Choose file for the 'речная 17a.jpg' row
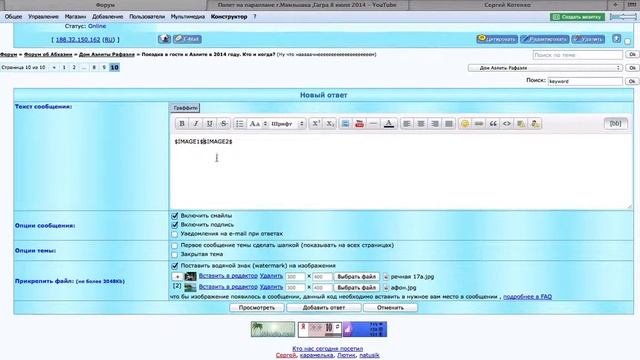Screen dimensions: 640x360 357,277
